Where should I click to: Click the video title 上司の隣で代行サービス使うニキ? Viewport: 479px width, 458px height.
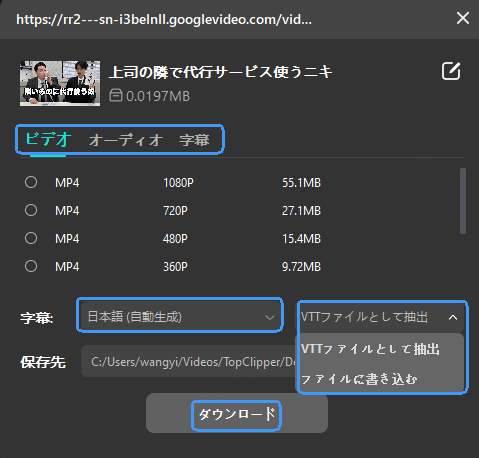coord(220,72)
